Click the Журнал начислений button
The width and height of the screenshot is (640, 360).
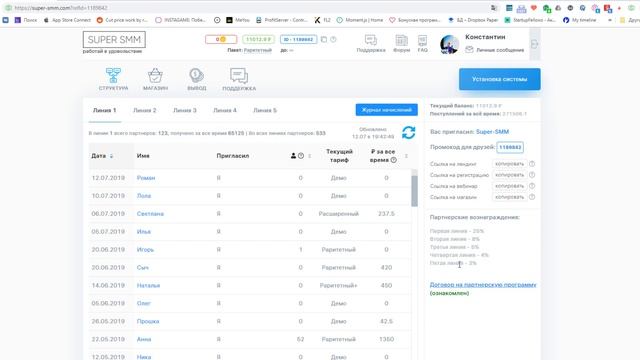387,110
